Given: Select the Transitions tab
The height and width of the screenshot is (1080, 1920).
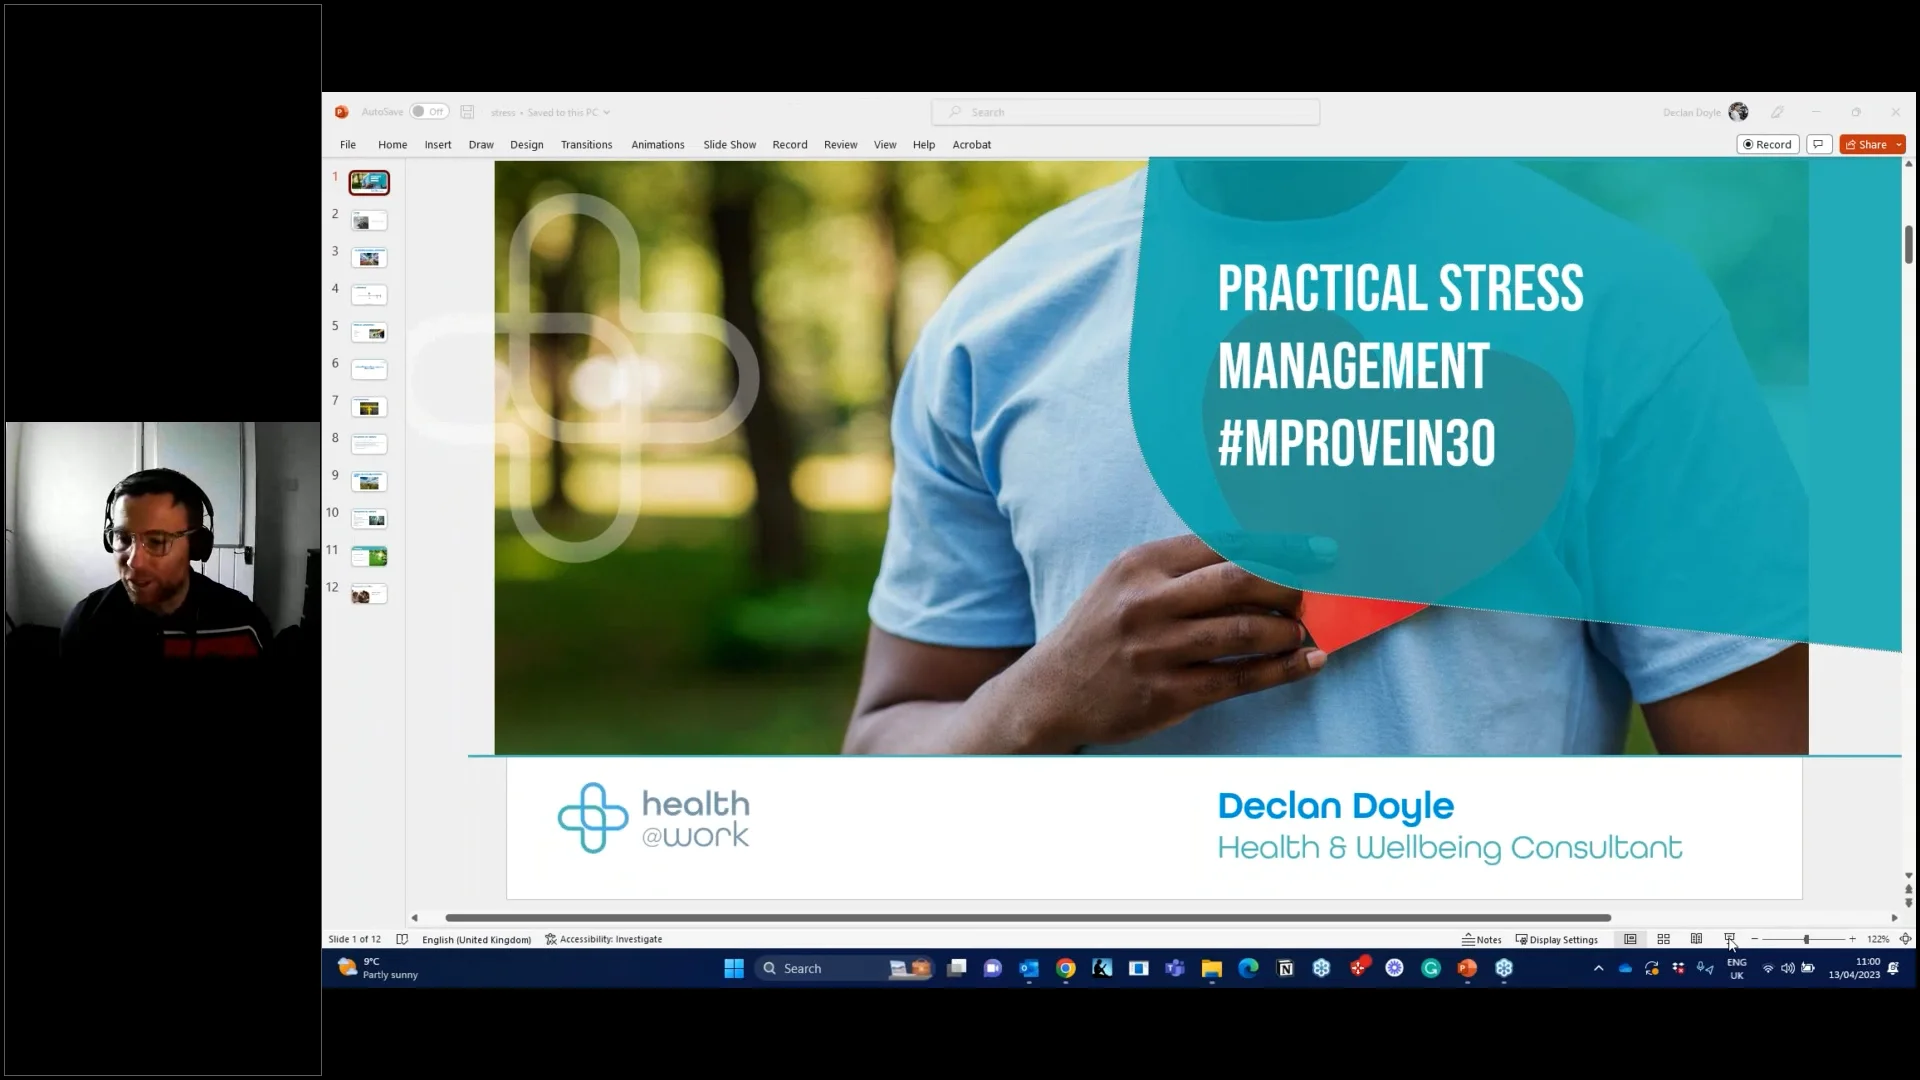Looking at the screenshot, I should [x=586, y=144].
